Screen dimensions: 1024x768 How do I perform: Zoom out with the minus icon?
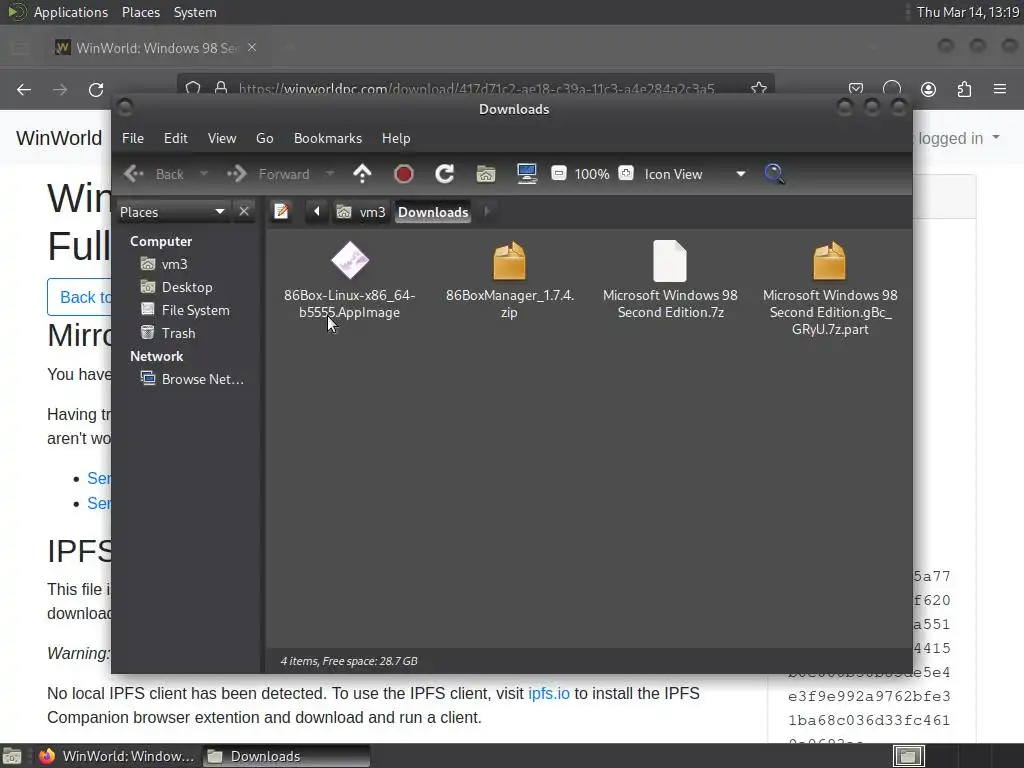(x=559, y=173)
